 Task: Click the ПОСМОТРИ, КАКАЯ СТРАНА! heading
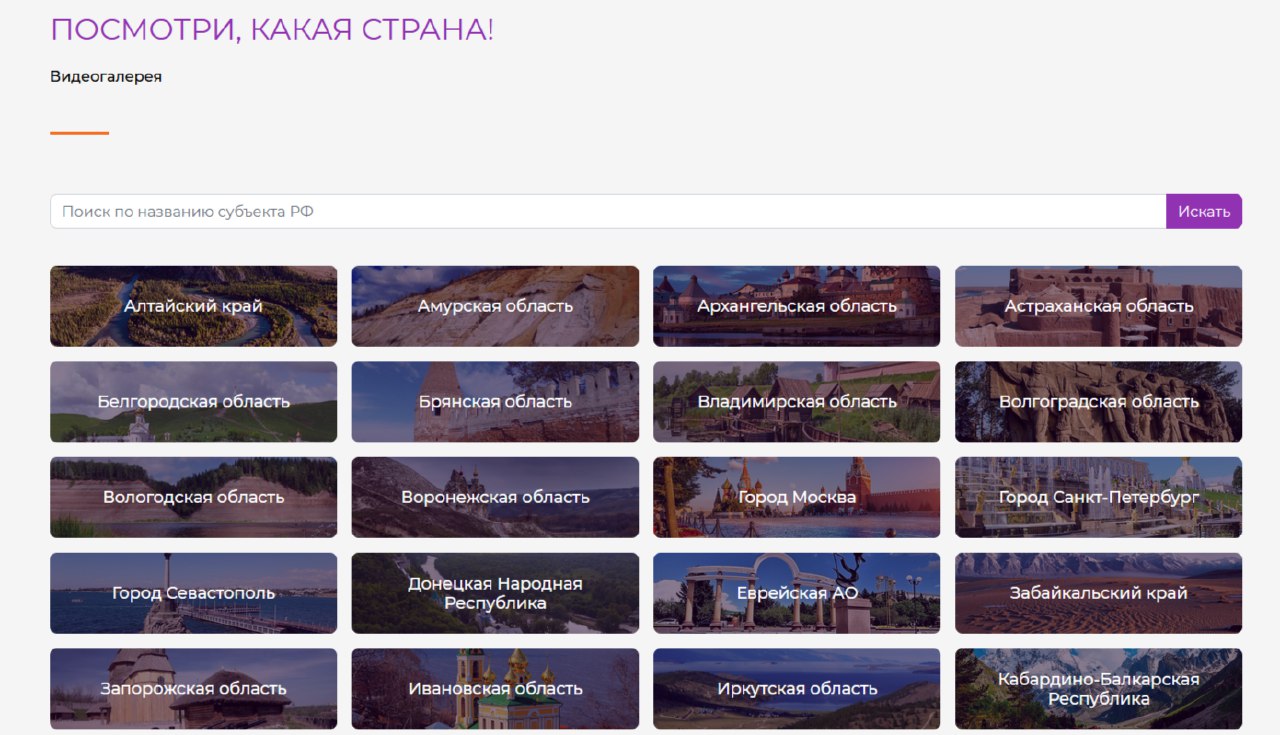272,30
